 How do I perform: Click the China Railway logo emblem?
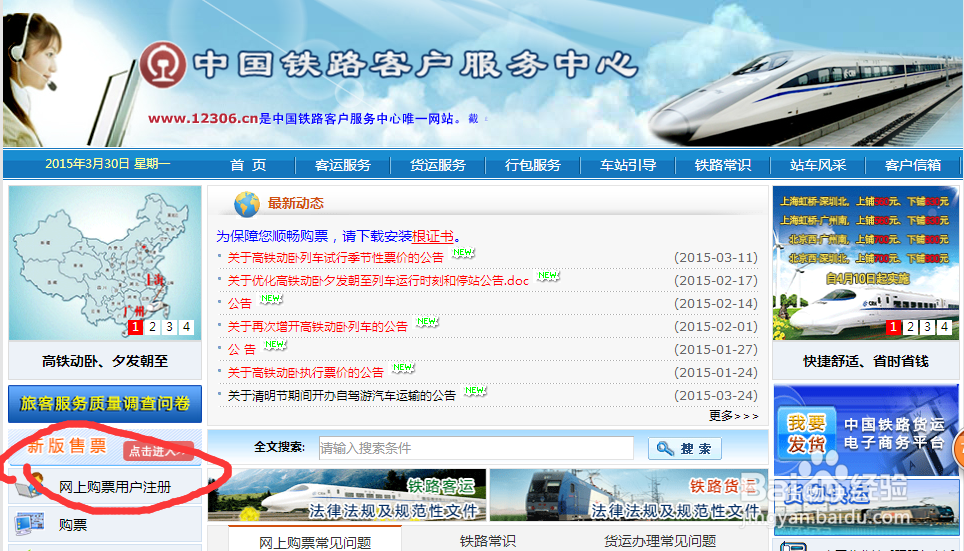[163, 64]
